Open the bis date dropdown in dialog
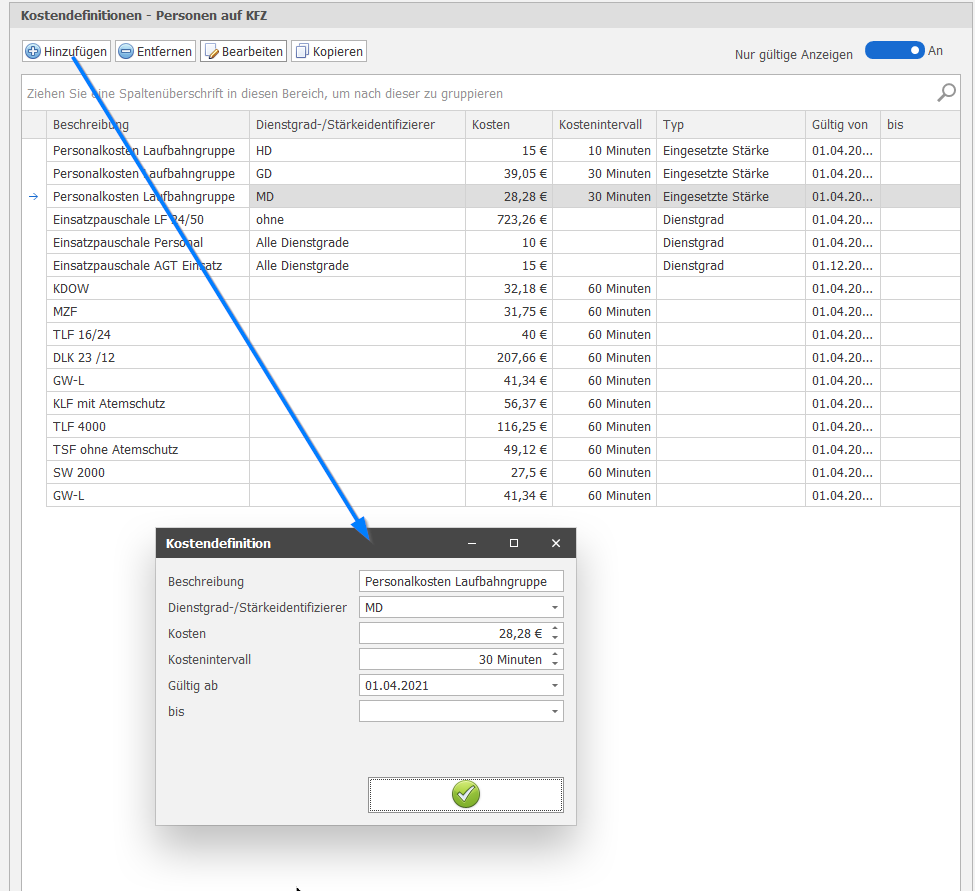This screenshot has height=891, width=975. 554,712
